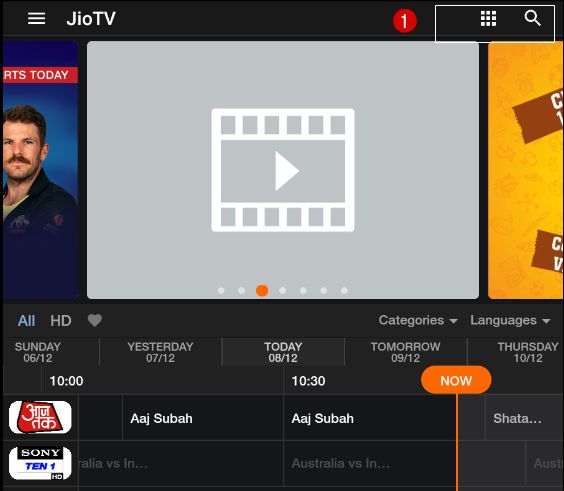Viewport: 564px width, 491px height.
Task: Select the active orange carousel dot
Action: pos(262,290)
